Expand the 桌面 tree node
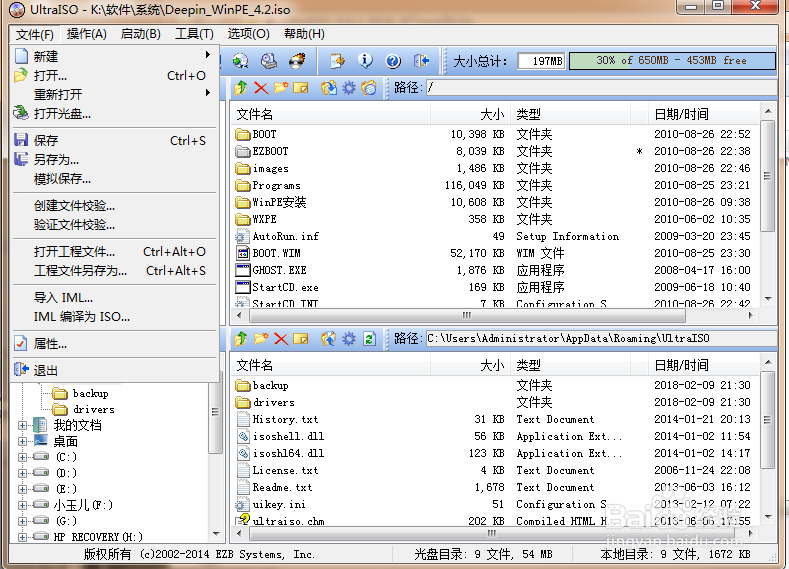Viewport: 789px width, 569px height. [x=22, y=442]
